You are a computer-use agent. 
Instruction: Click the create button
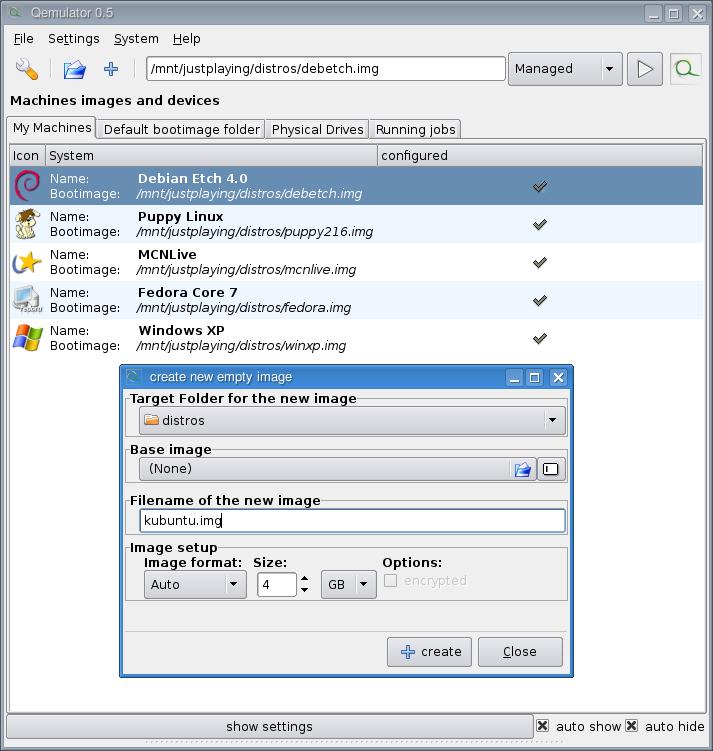429,651
